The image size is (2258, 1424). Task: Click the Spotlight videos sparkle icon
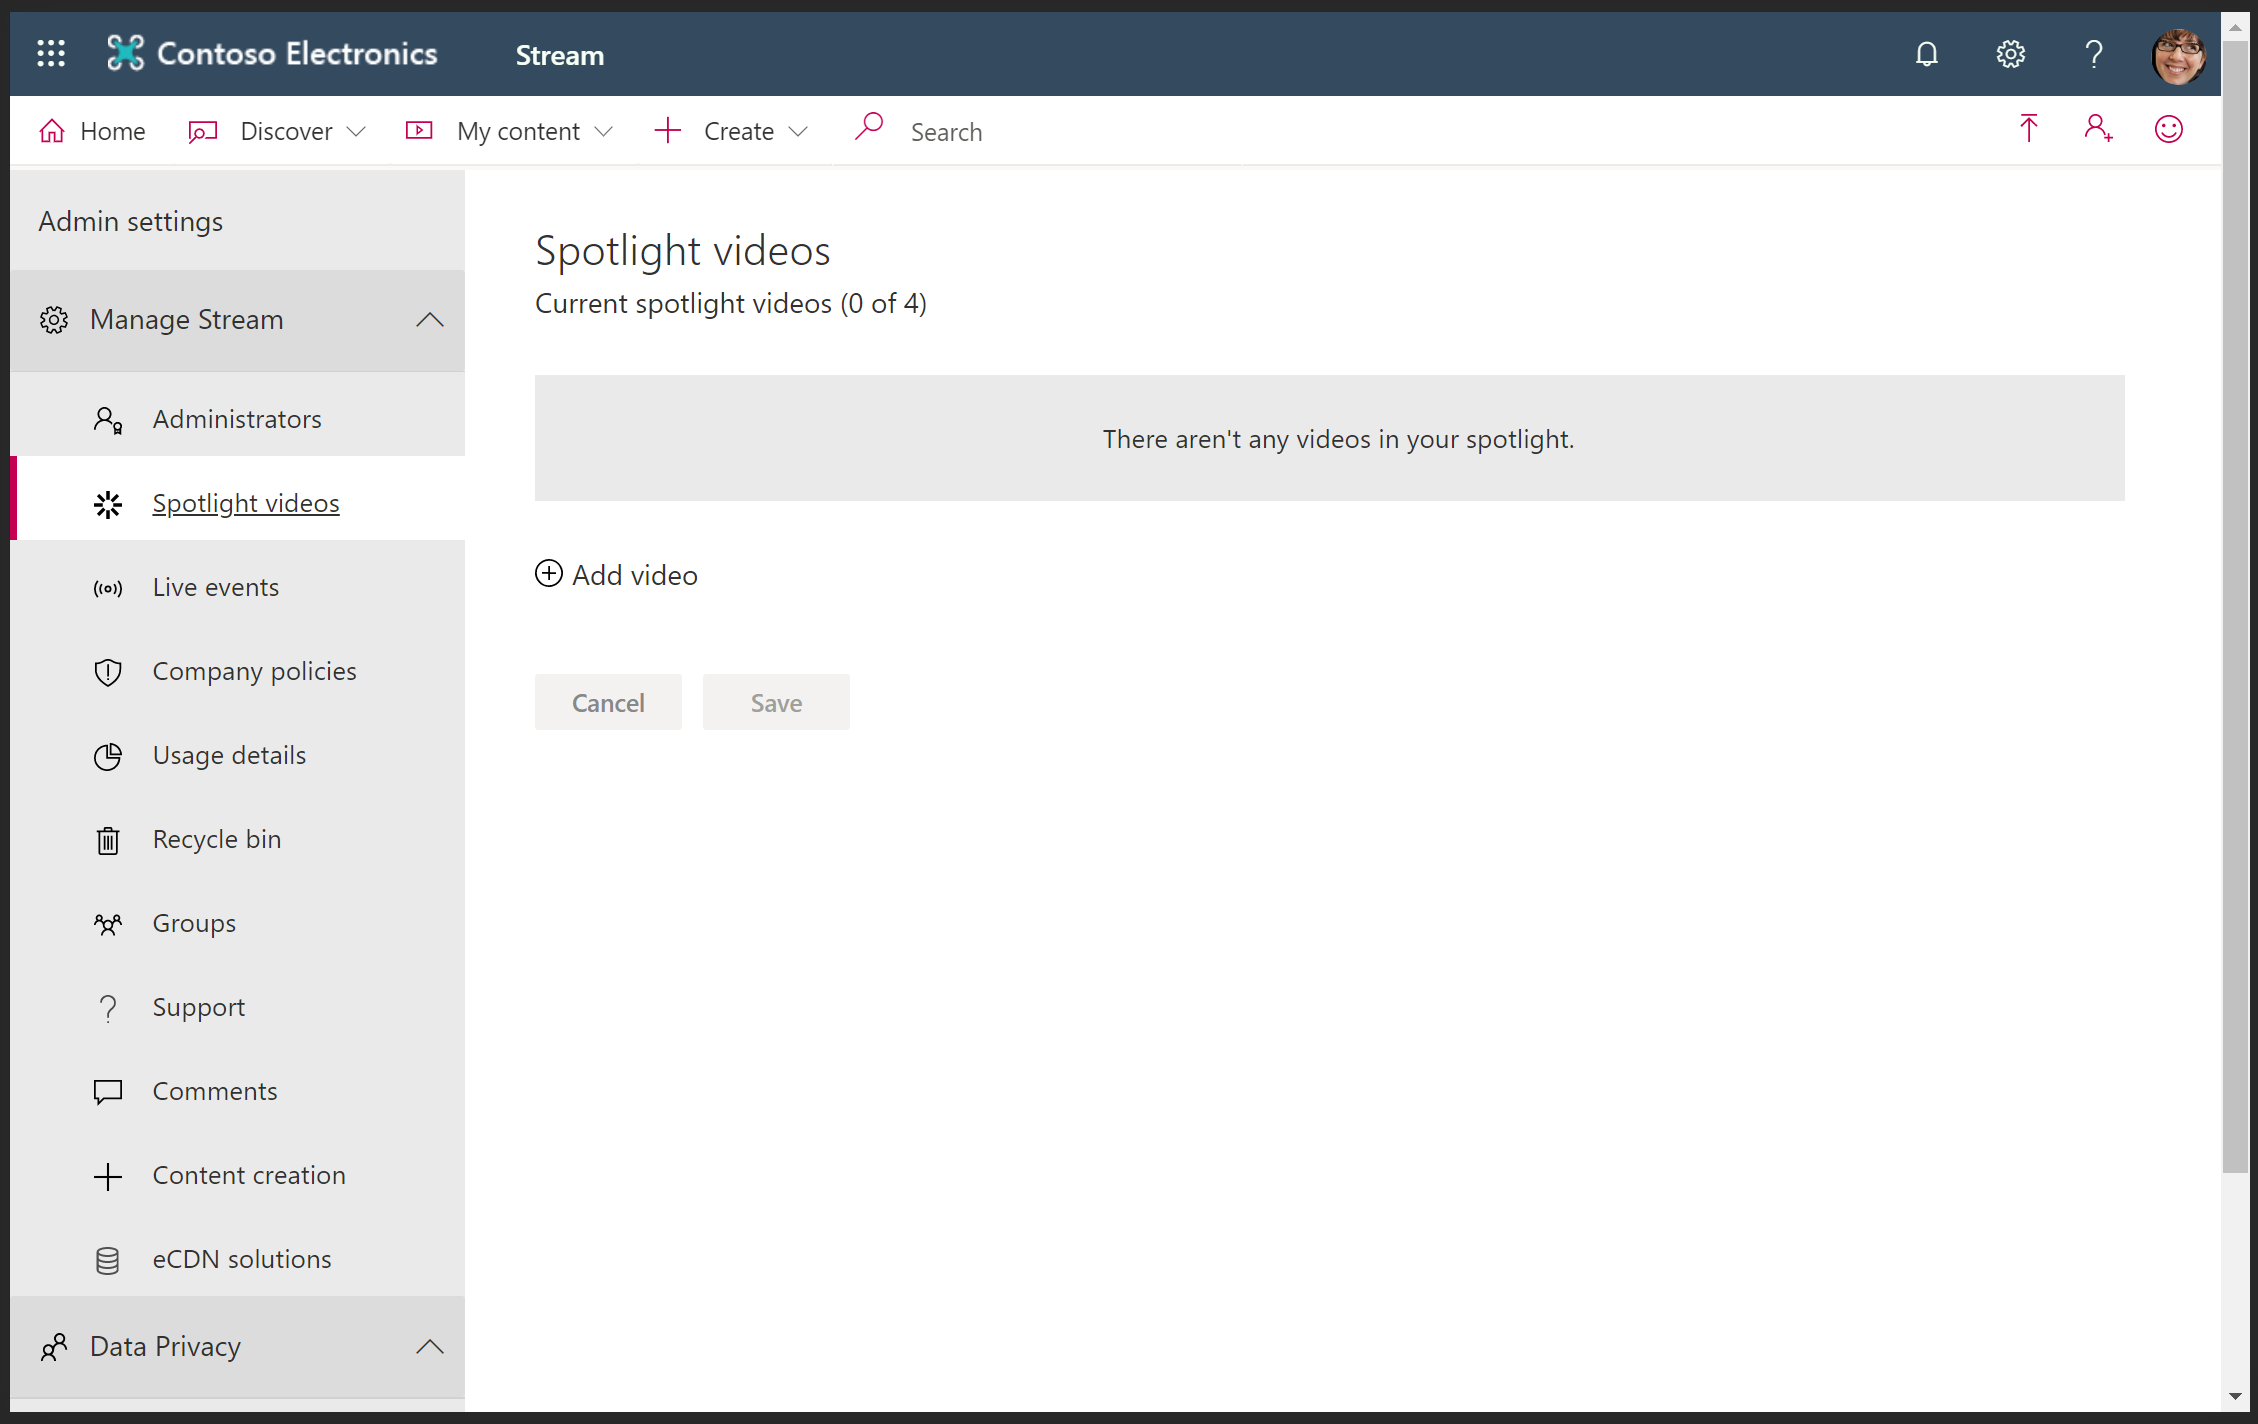tap(108, 505)
